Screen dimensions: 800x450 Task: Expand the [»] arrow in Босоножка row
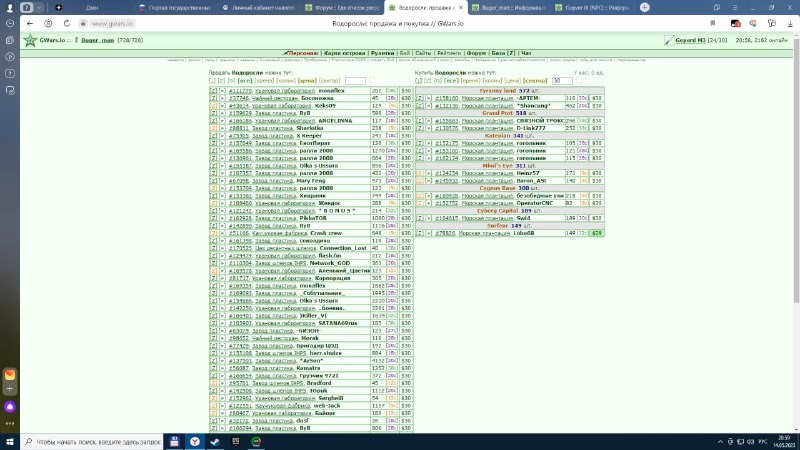coord(222,98)
